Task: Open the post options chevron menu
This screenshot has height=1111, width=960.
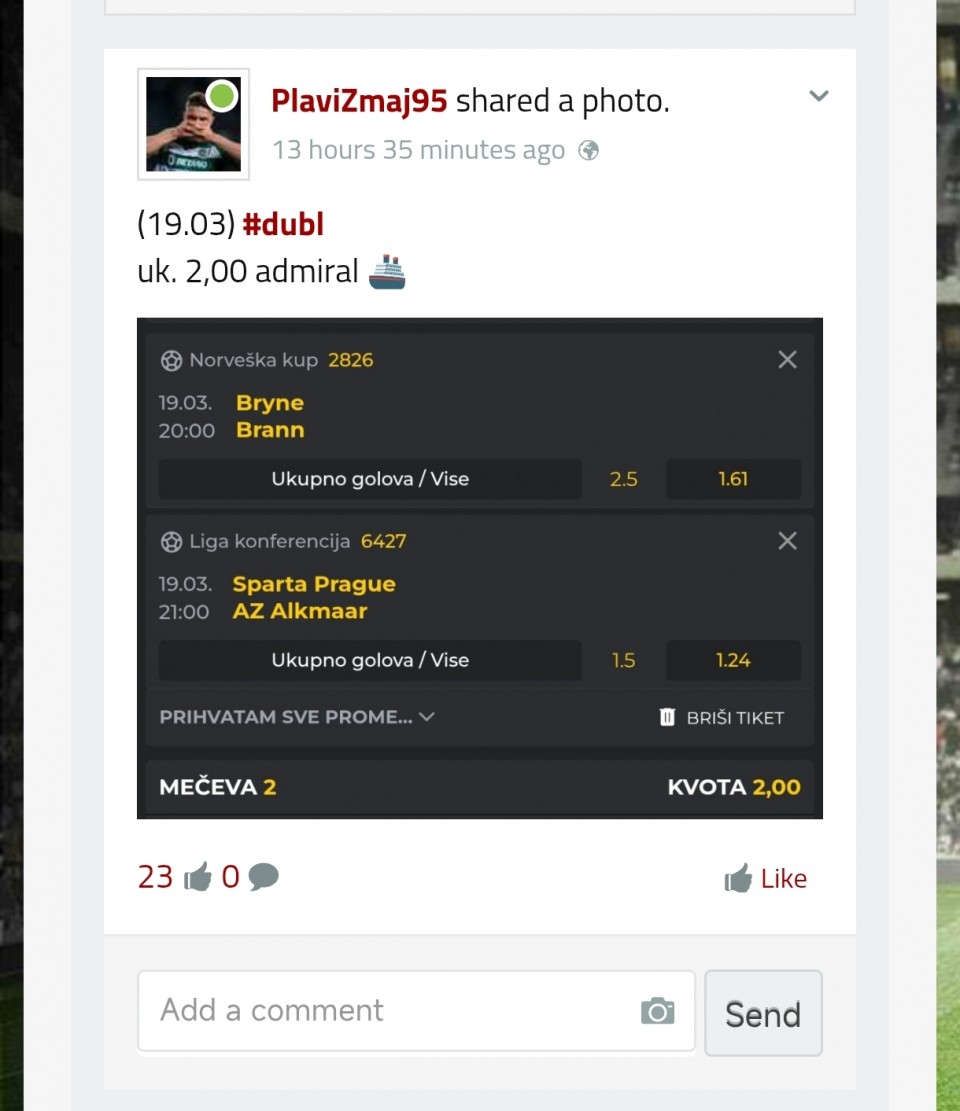Action: 818,96
